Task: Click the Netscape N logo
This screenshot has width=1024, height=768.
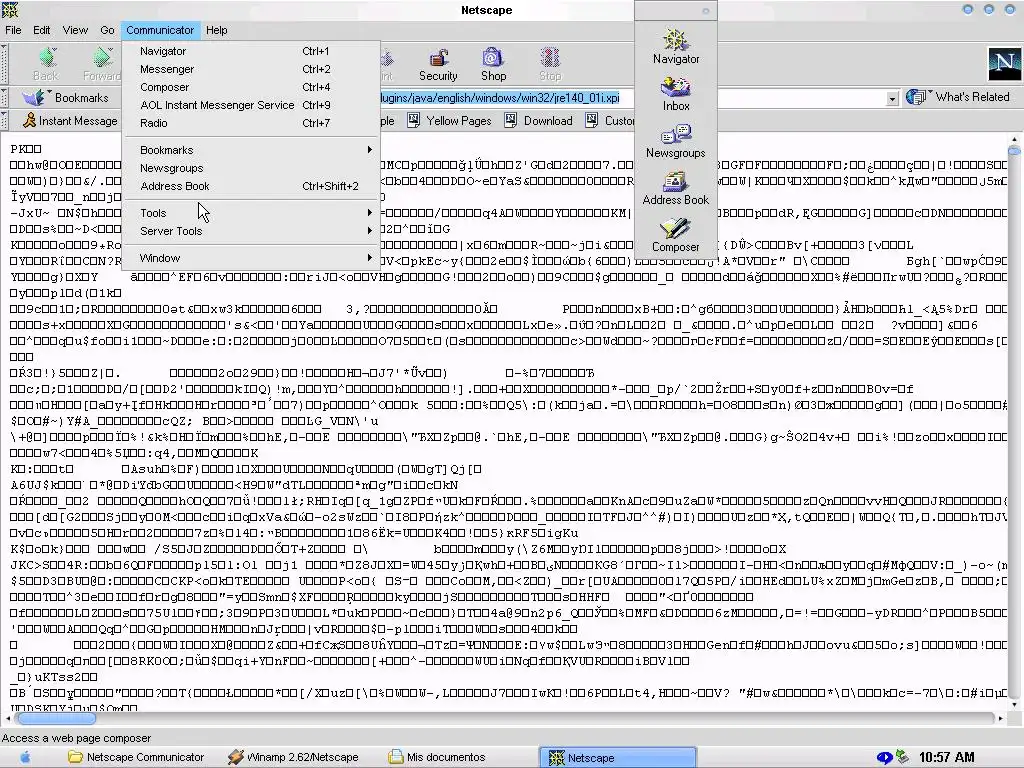Action: pyautogui.click(x=1004, y=63)
